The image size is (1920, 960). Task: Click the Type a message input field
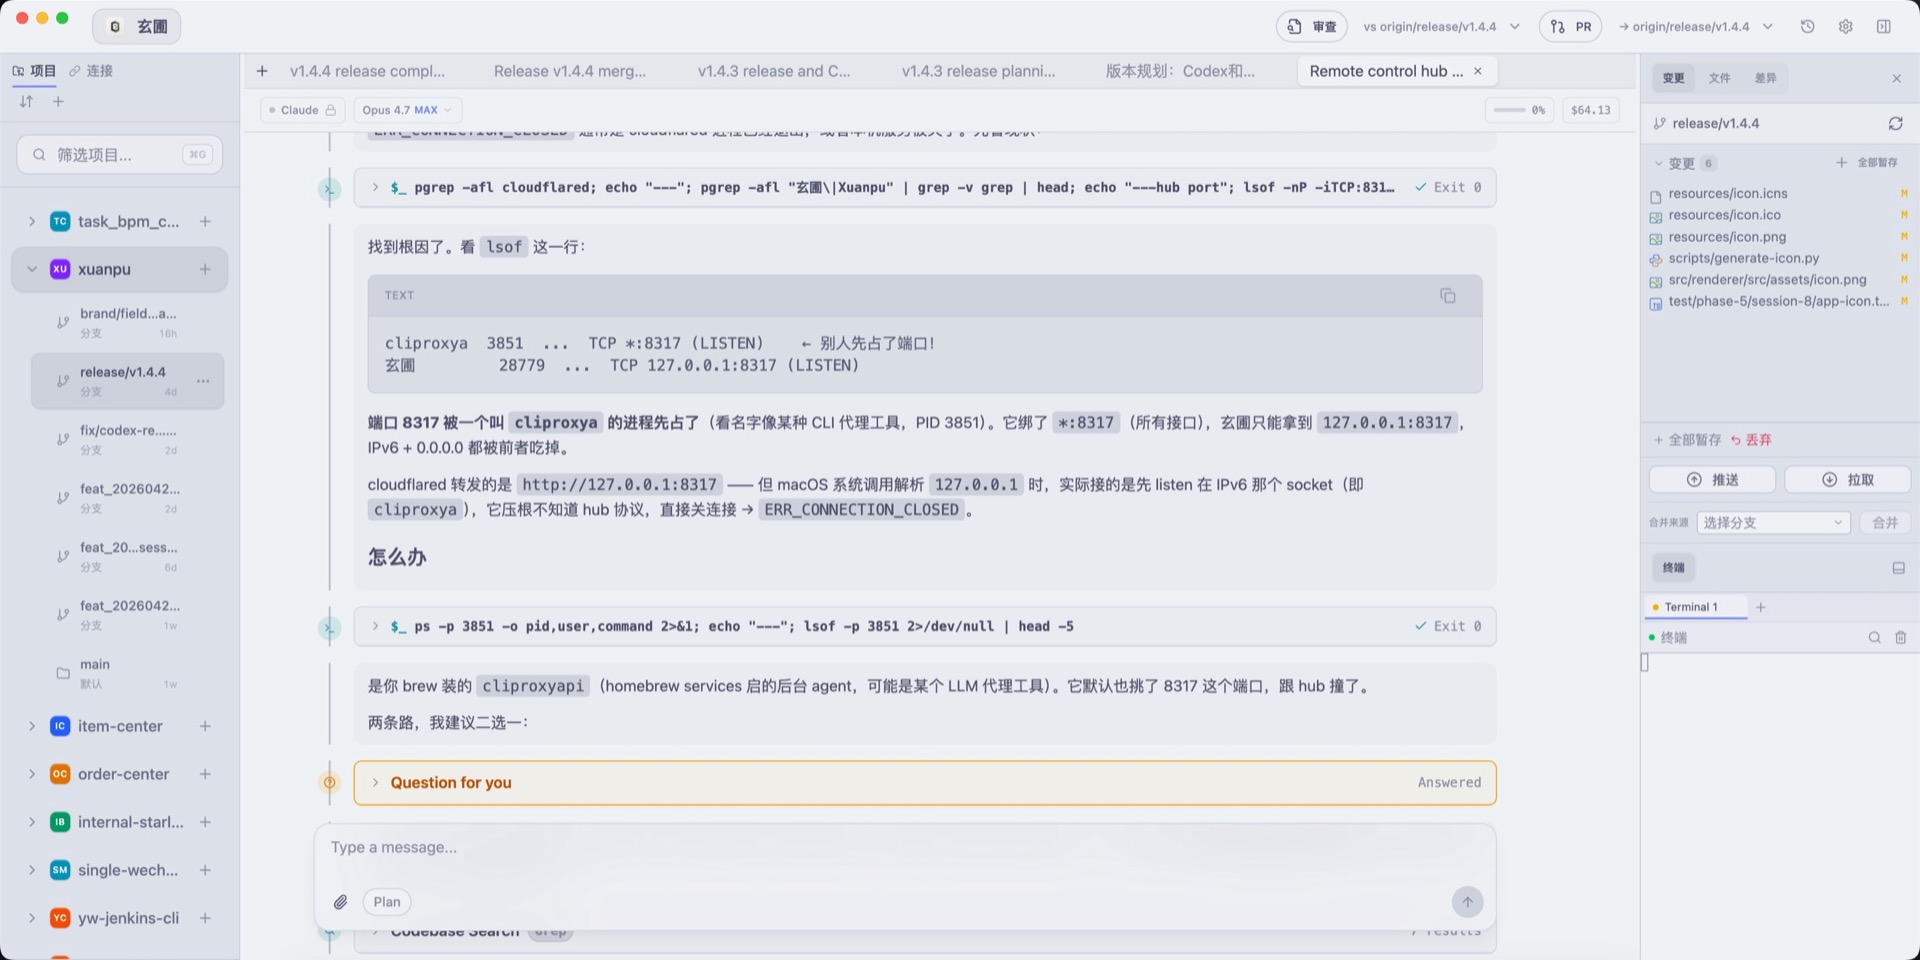(x=900, y=847)
